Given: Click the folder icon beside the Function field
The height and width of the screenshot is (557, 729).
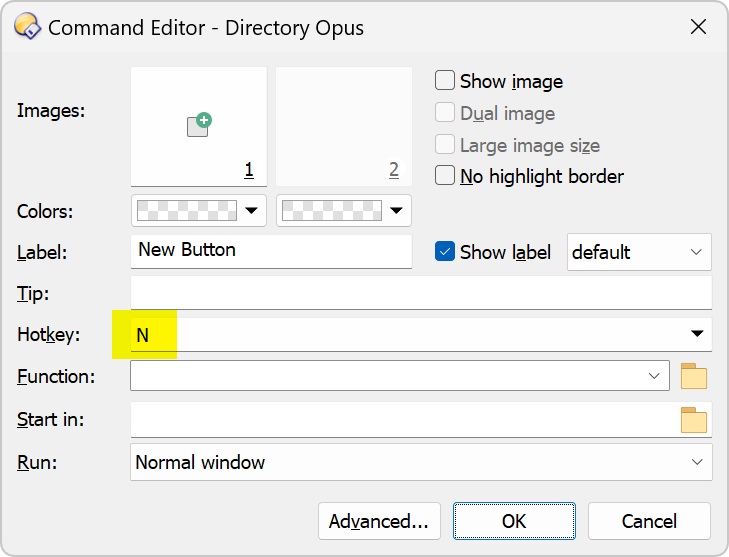Looking at the screenshot, I should [694, 376].
